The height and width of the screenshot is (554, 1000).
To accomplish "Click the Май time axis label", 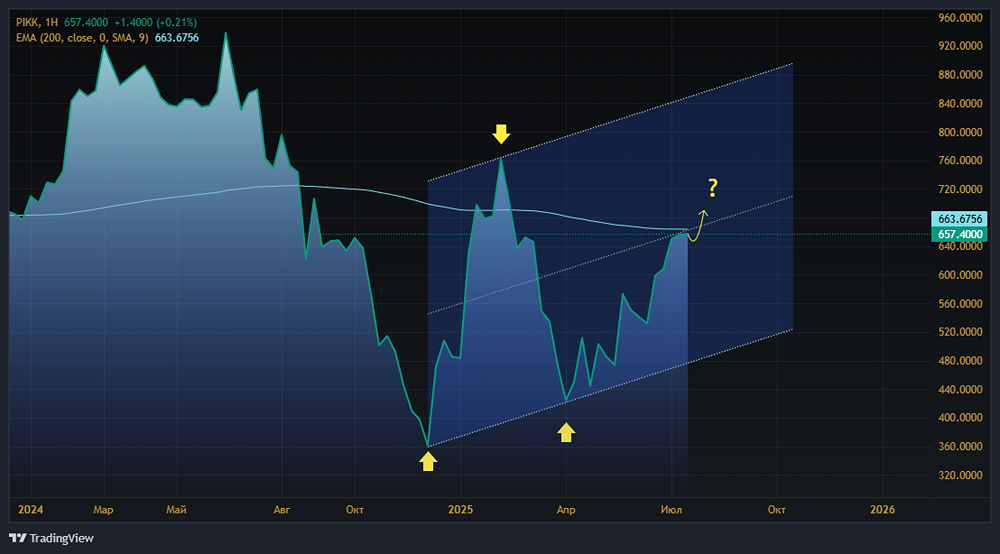I will pos(176,509).
